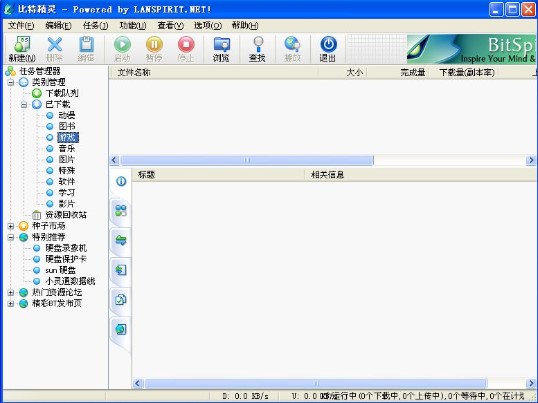
Task: Sort by 完成量 column header
Action: (397, 72)
